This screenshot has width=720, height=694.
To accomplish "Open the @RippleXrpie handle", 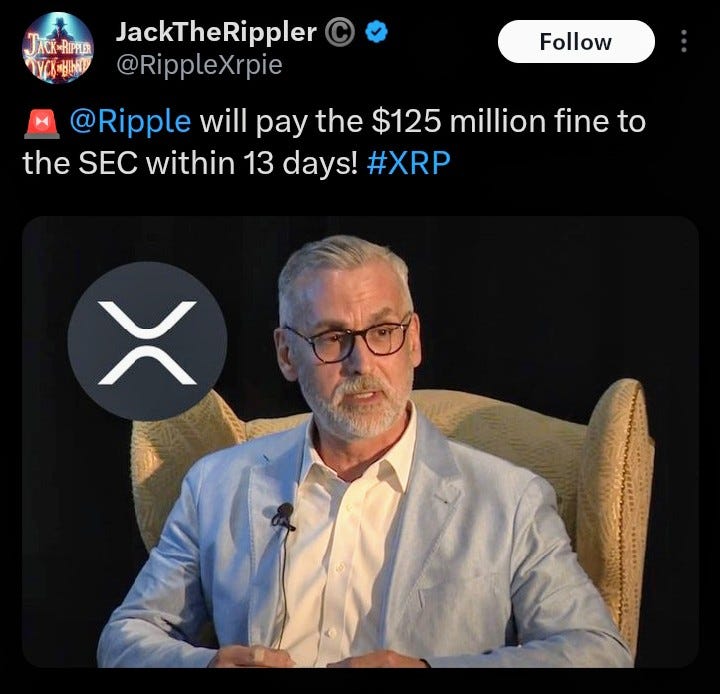I will [199, 65].
